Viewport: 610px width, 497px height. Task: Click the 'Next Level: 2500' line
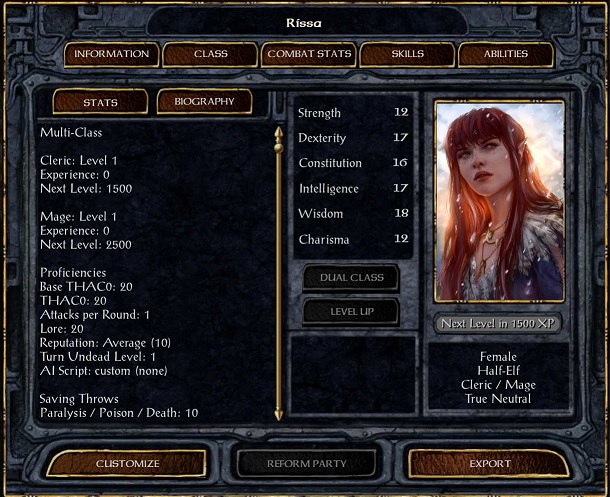[x=86, y=245]
